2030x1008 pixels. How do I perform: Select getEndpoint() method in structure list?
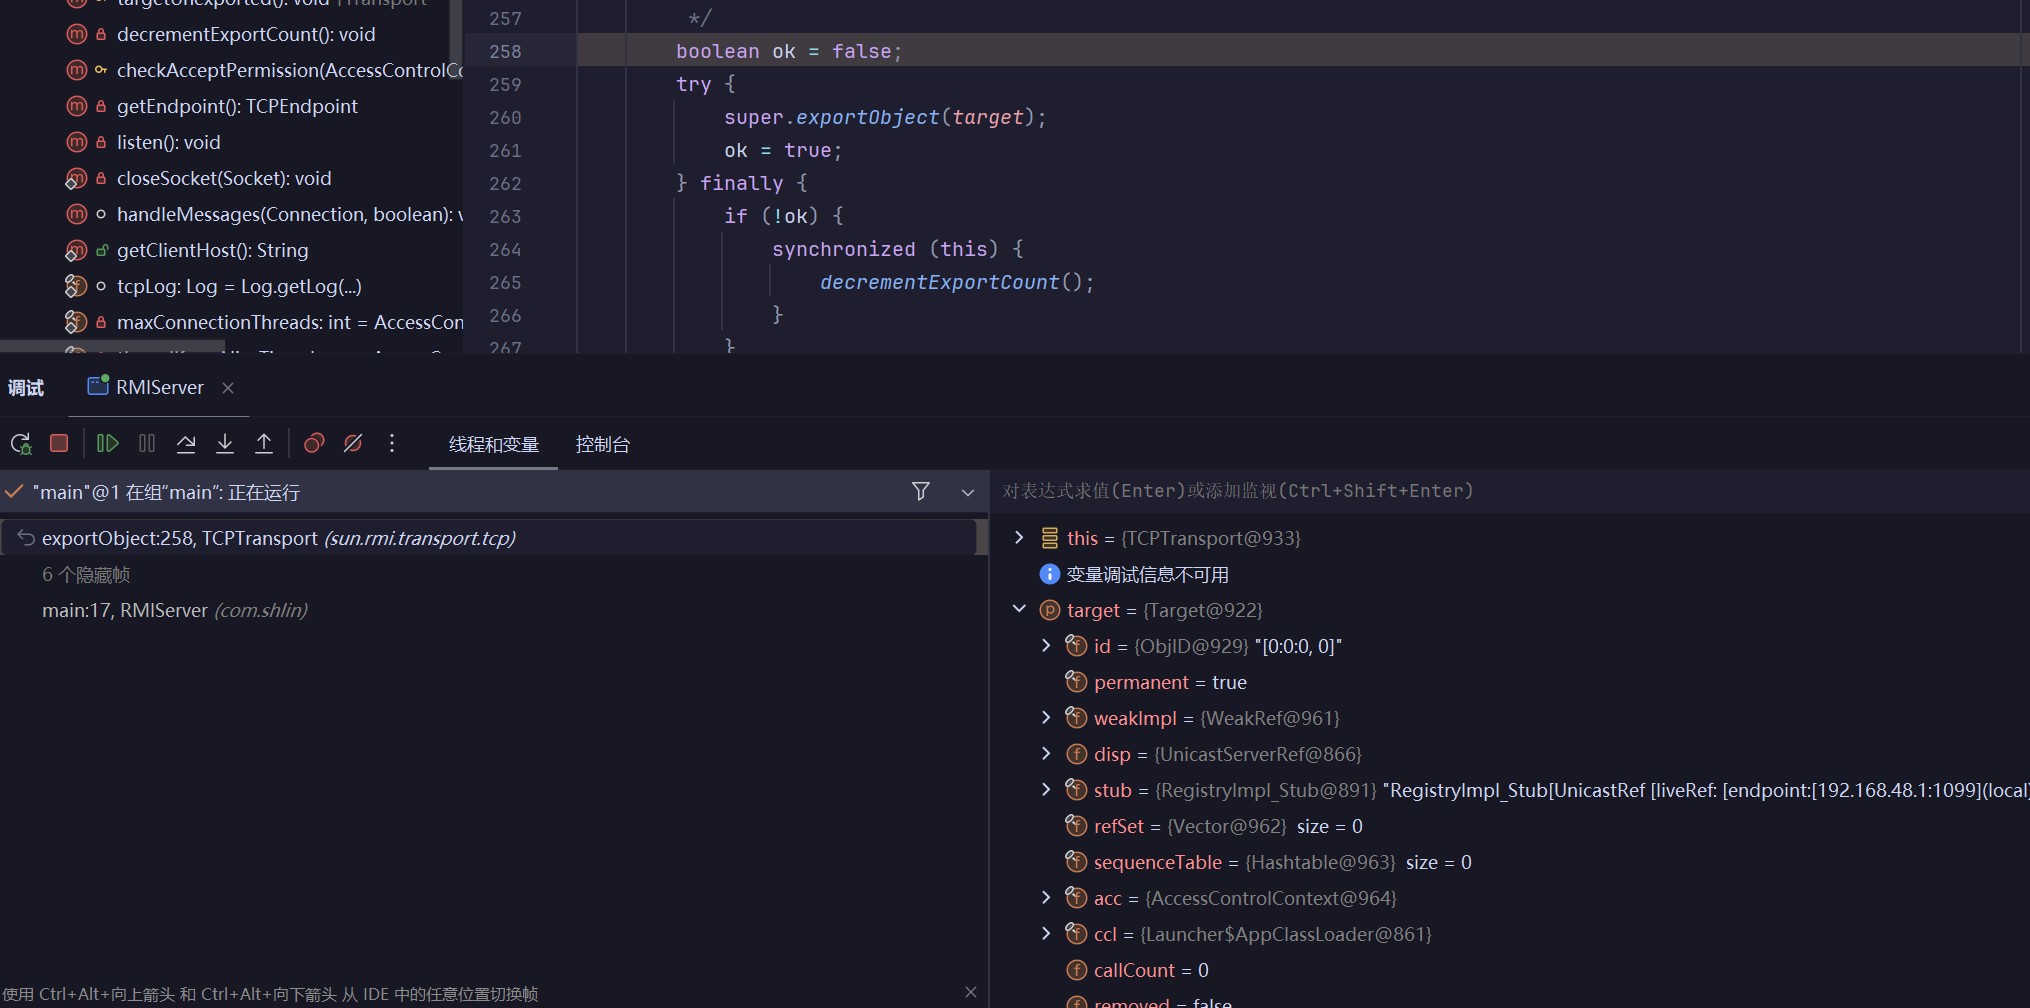[237, 106]
